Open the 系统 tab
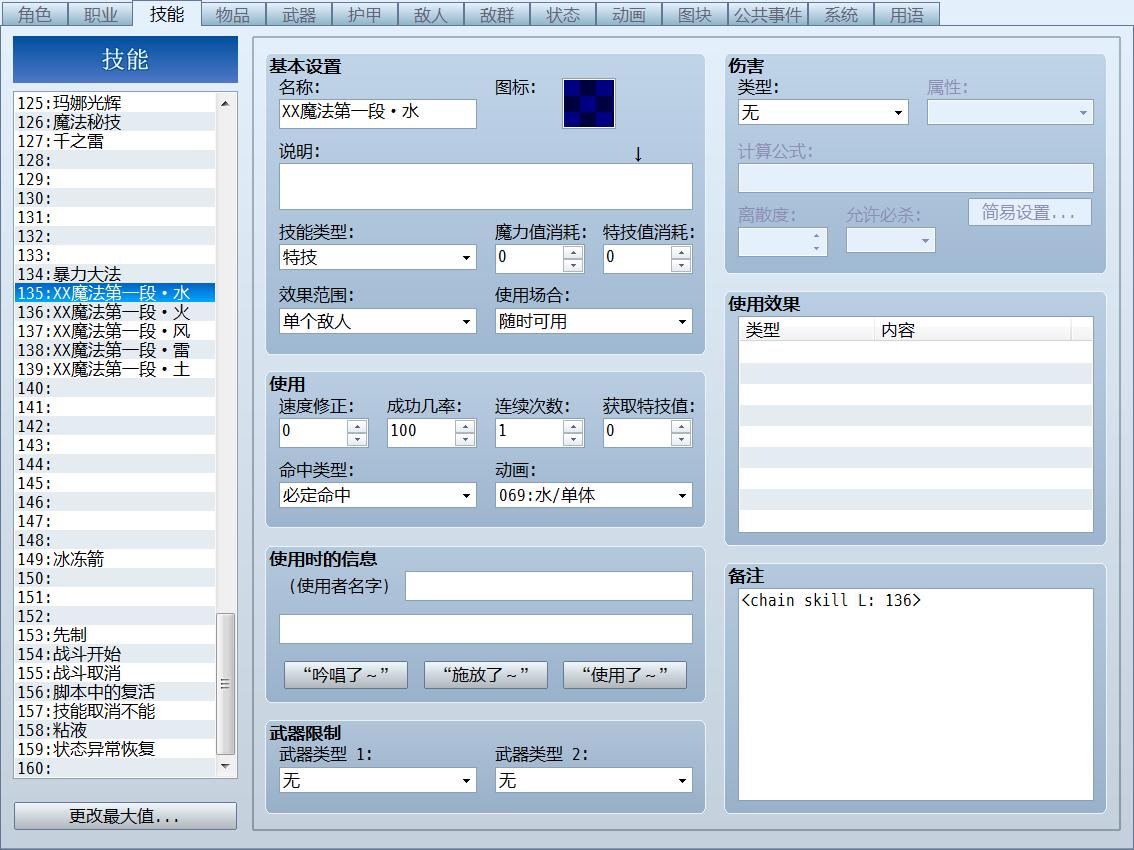The image size is (1134, 850). coord(841,14)
